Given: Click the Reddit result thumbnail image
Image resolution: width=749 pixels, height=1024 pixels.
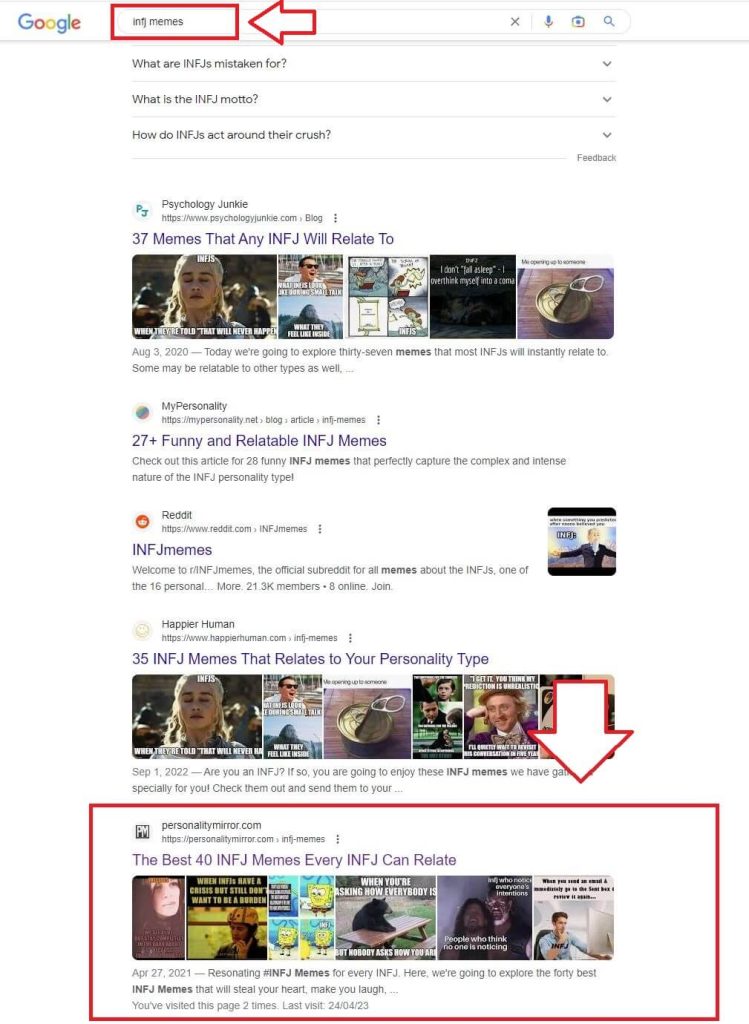Looking at the screenshot, I should 581,541.
